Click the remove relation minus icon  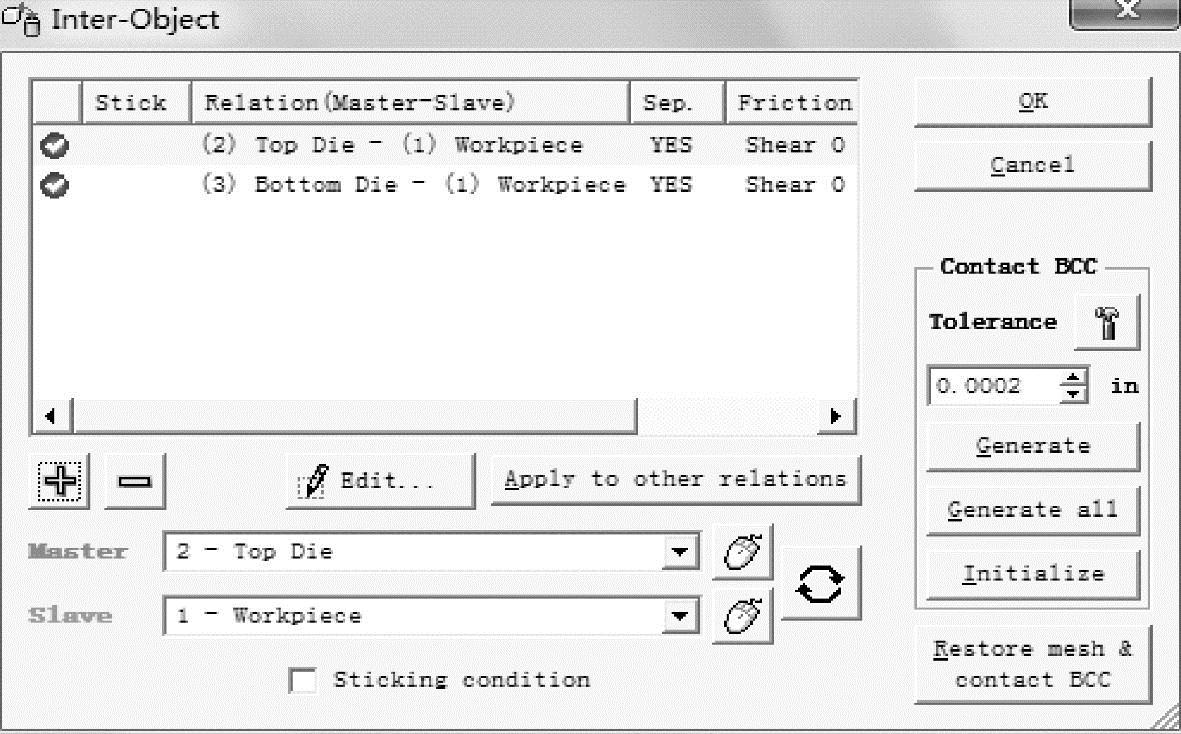click(x=135, y=481)
